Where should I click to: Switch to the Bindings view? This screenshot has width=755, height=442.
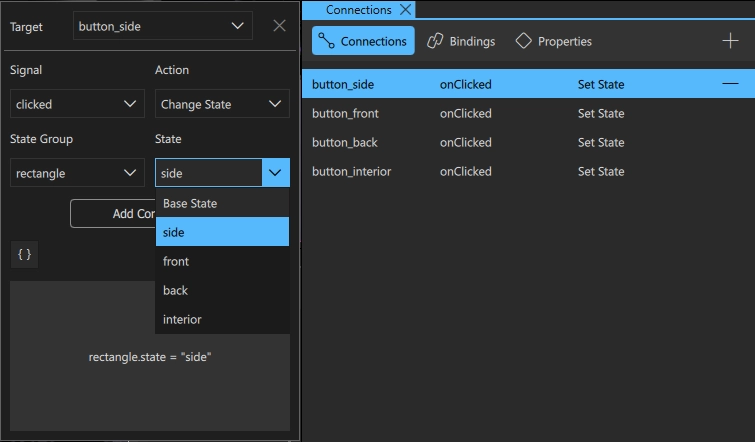(x=461, y=41)
